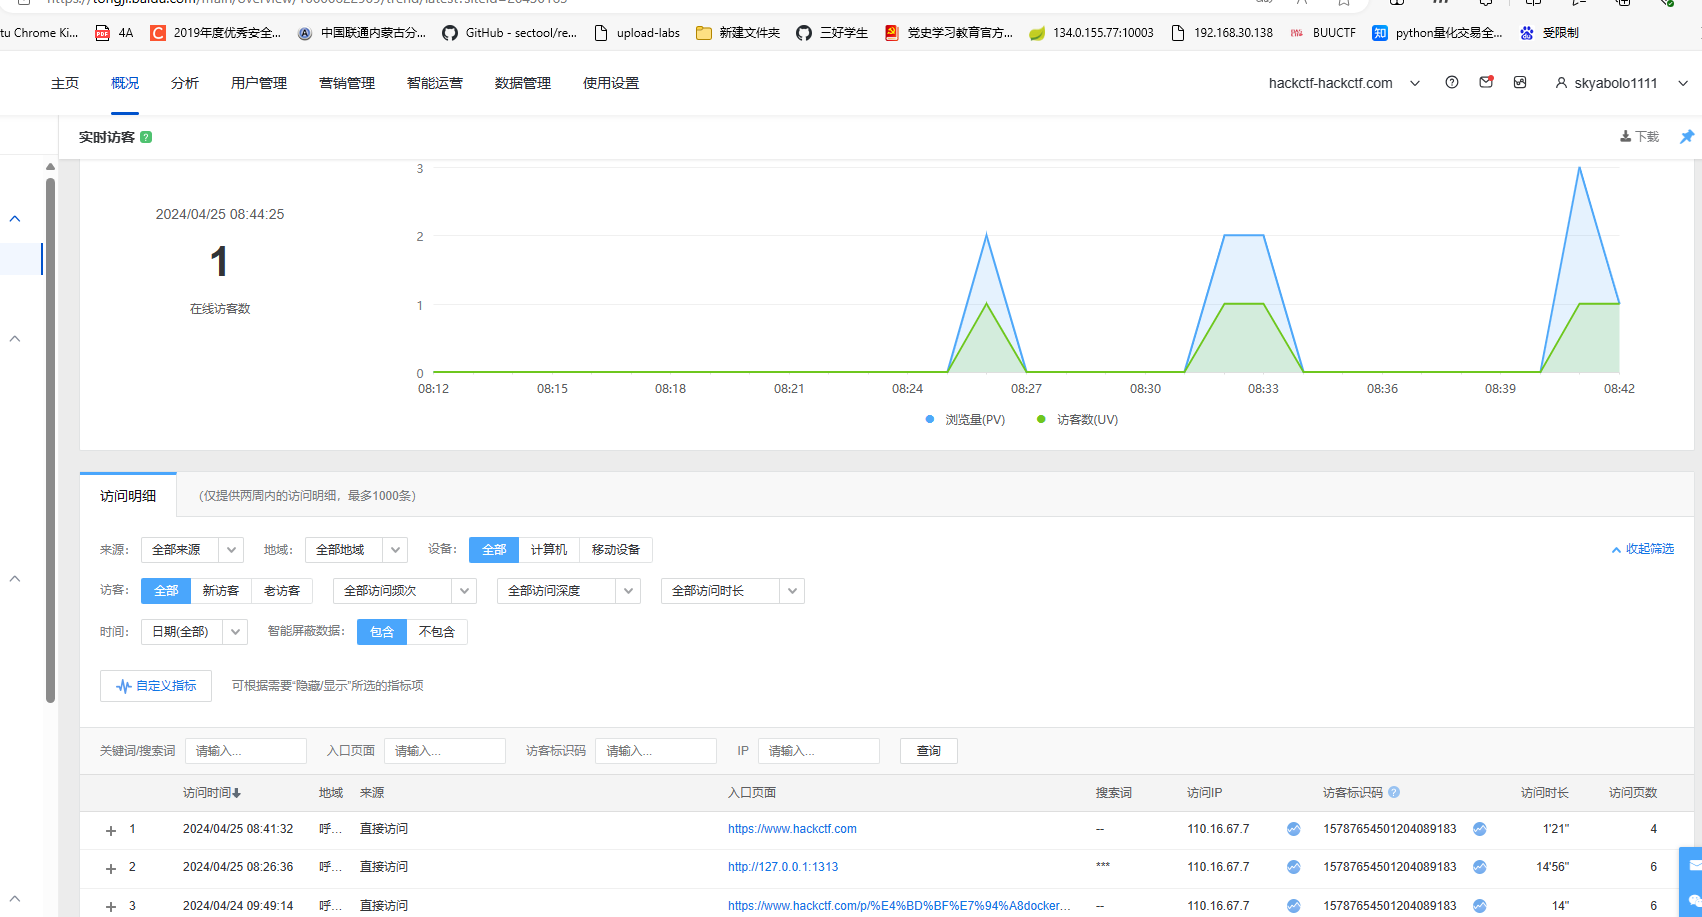This screenshot has width=1702, height=917.
Task: Click visitor ID trend icon in row 2
Action: point(1479,867)
